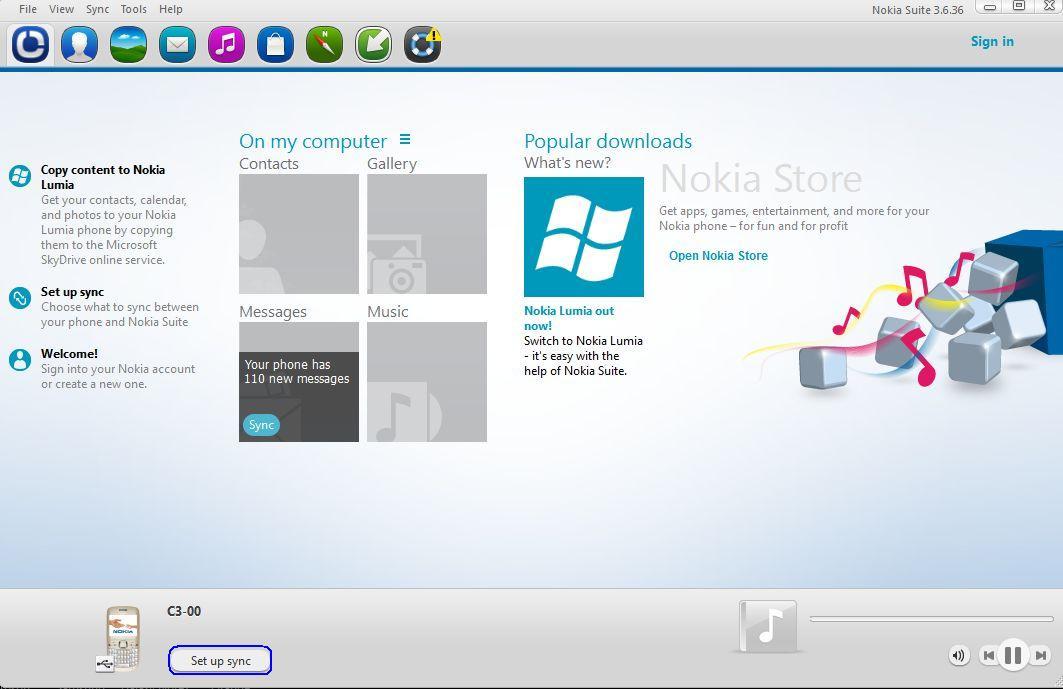Image resolution: width=1063 pixels, height=689 pixels.
Task: Click the Popular downloads heading
Action: [608, 141]
